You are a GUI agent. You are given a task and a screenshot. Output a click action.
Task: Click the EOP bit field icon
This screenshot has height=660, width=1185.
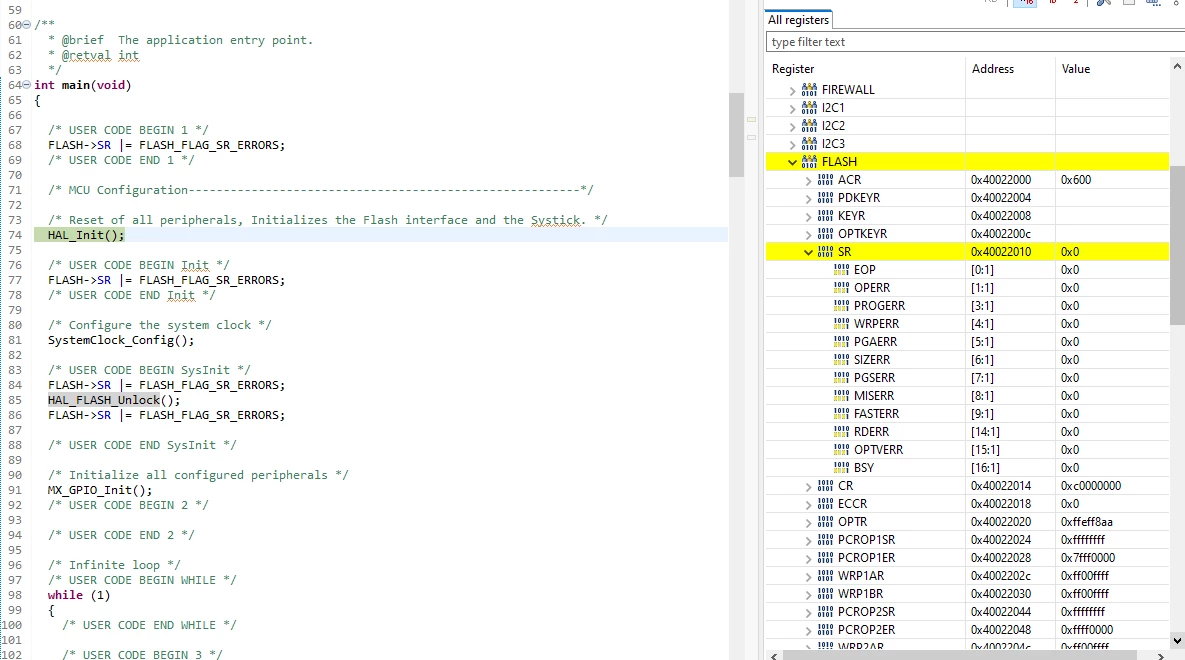(x=841, y=269)
